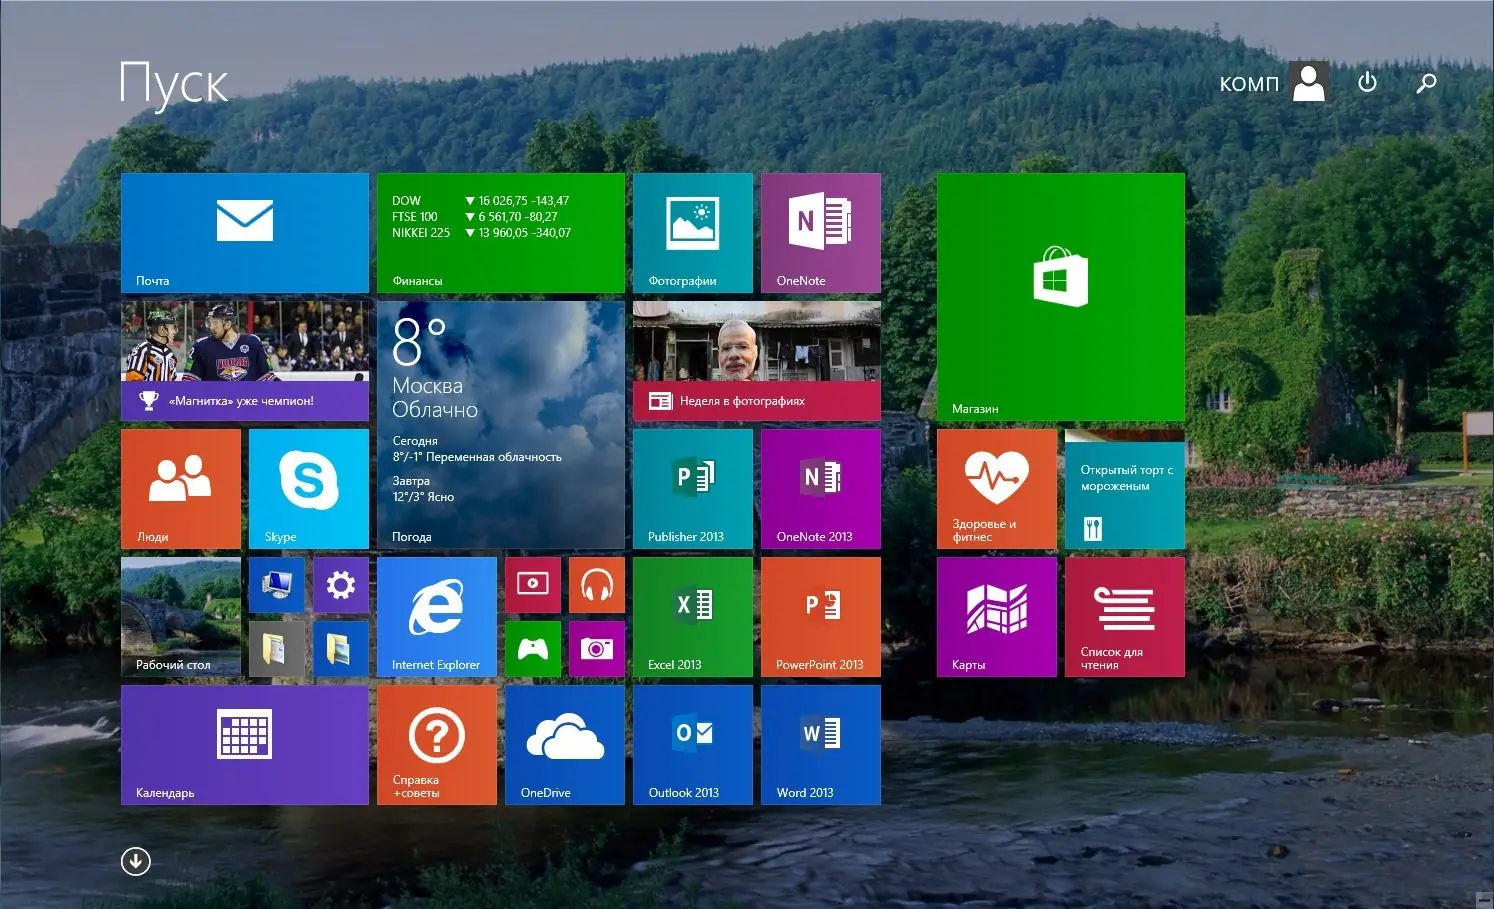1494x909 pixels.
Task: Show all apps with the down arrow
Action: (136, 861)
